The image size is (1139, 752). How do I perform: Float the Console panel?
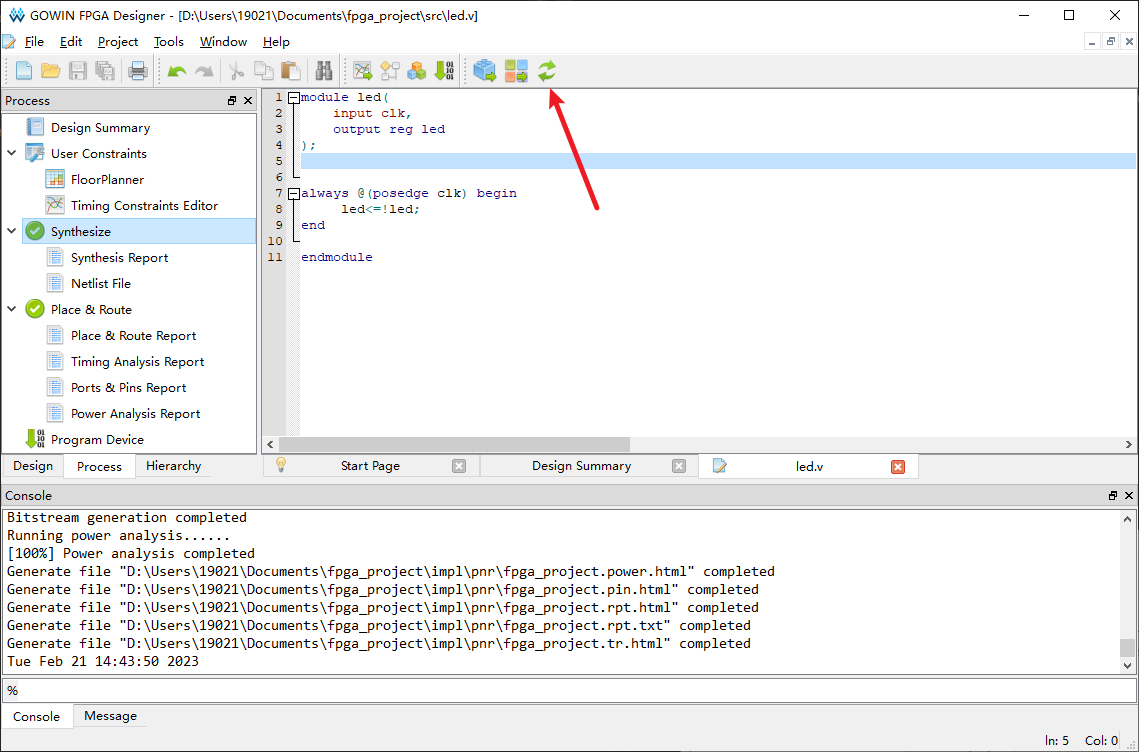click(x=1113, y=496)
